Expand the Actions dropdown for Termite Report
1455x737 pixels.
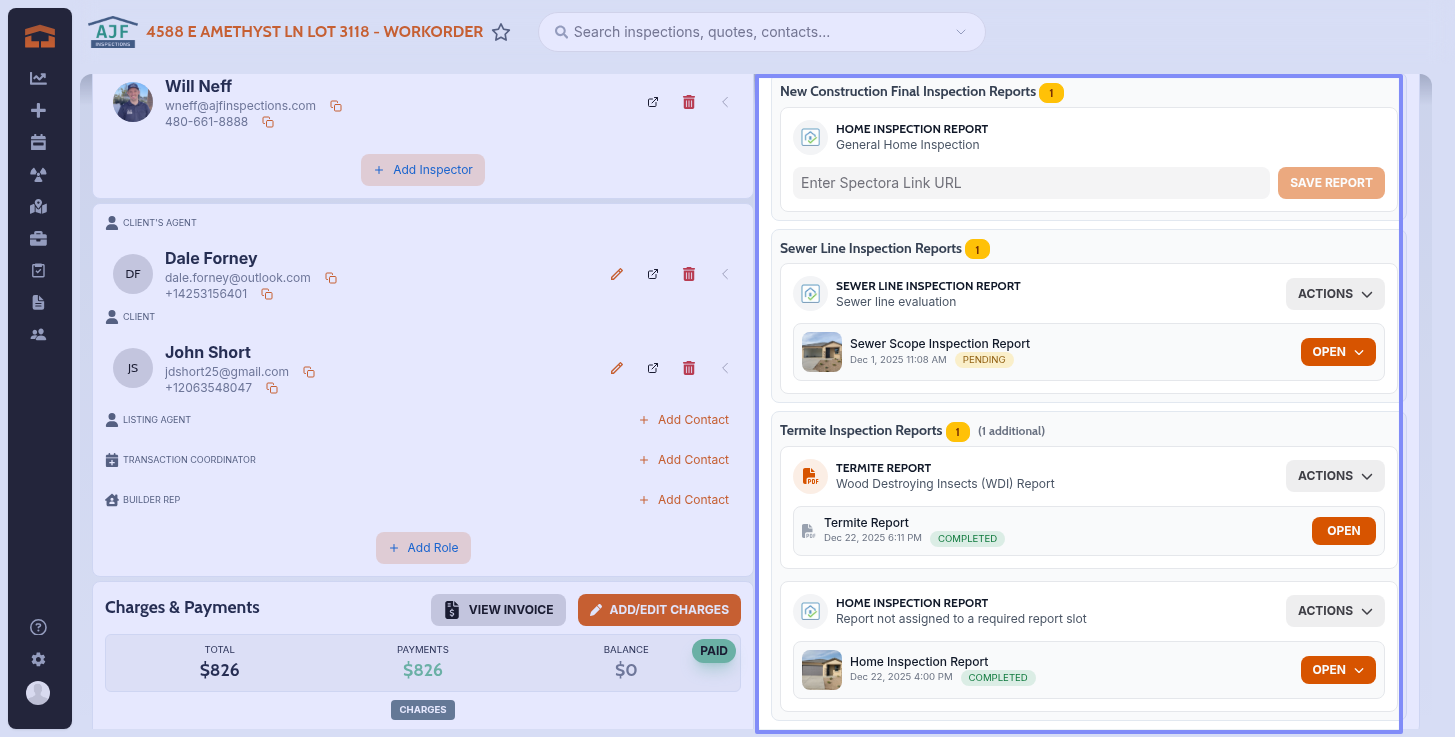click(1334, 476)
